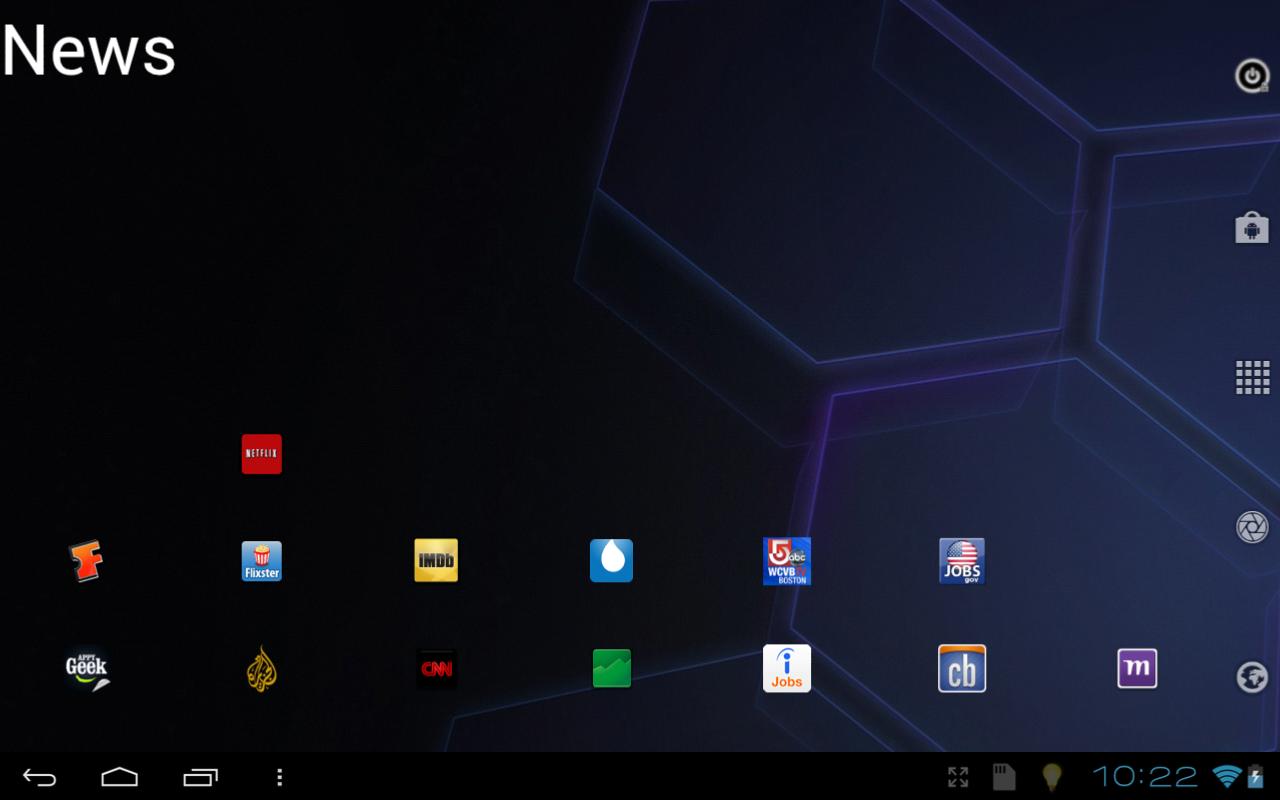Launch the CNN app

[437, 669]
